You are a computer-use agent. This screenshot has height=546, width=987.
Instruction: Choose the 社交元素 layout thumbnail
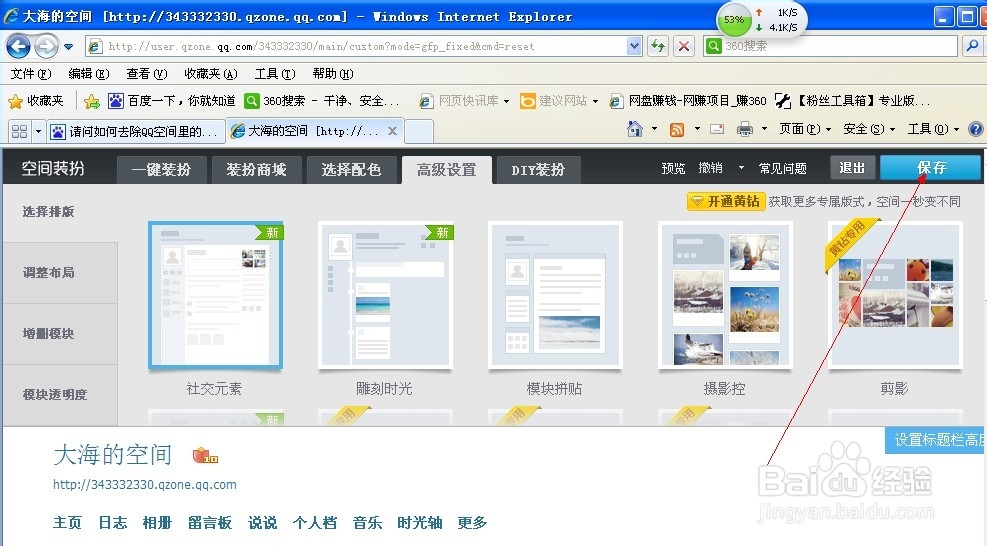coord(215,295)
